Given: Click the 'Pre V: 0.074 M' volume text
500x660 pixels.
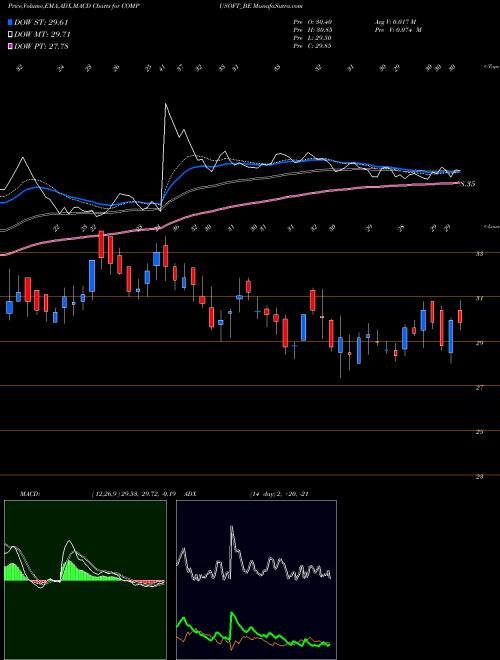Looking at the screenshot, I should click(398, 30).
